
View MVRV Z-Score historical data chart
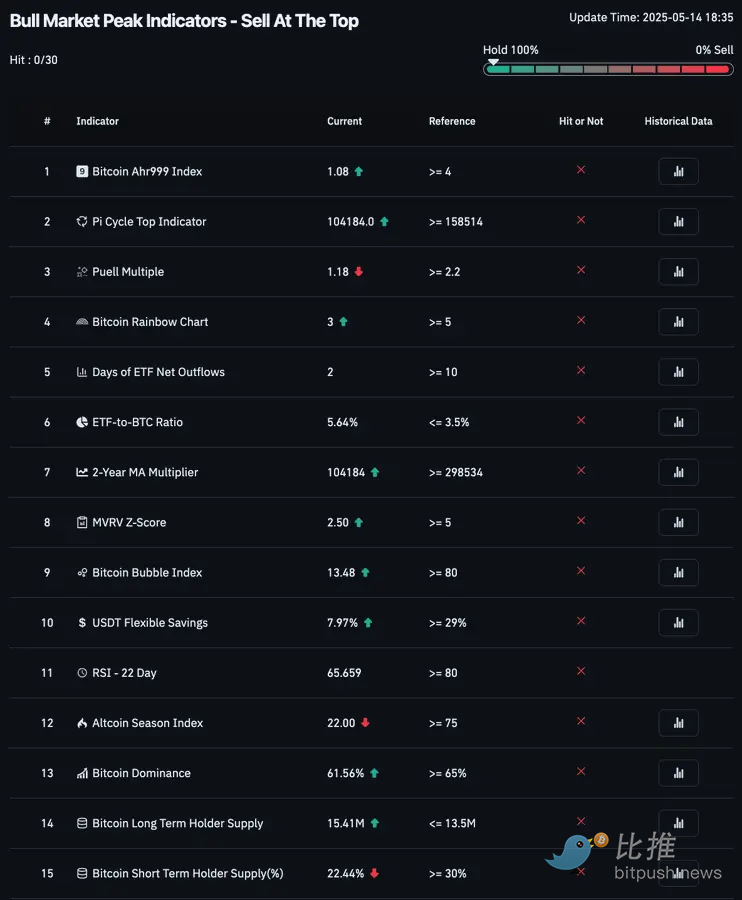tap(678, 522)
